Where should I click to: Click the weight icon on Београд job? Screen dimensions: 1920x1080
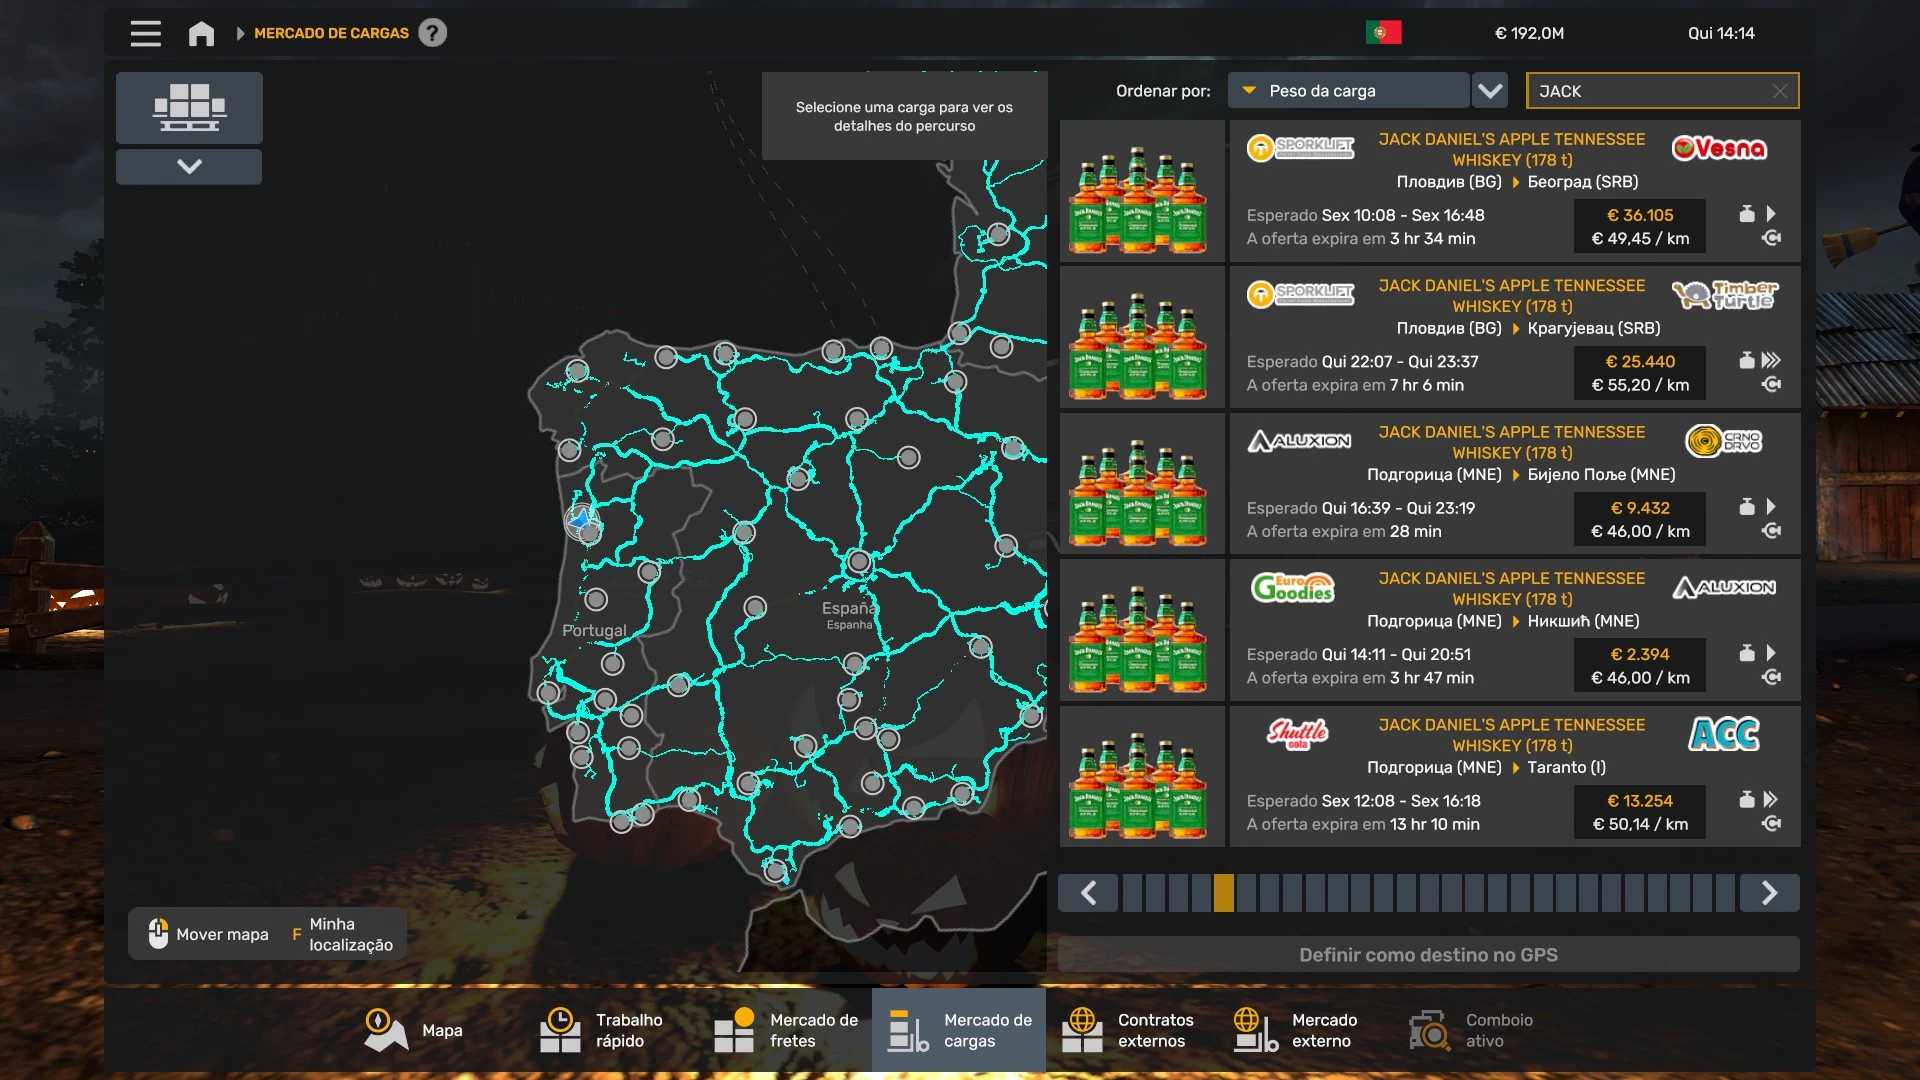(x=1746, y=214)
